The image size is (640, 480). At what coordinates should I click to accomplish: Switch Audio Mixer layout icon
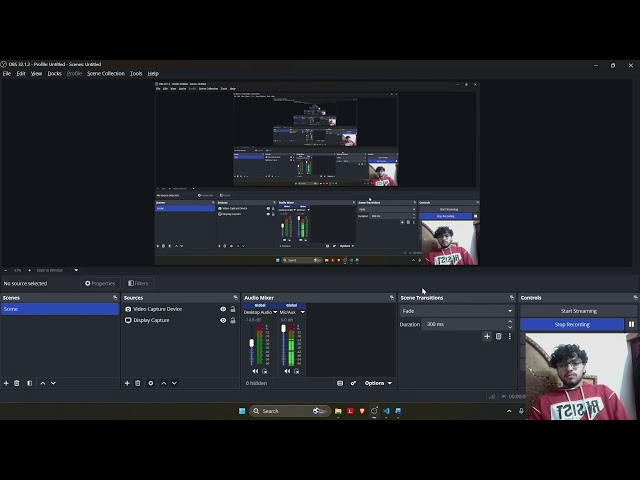340,383
